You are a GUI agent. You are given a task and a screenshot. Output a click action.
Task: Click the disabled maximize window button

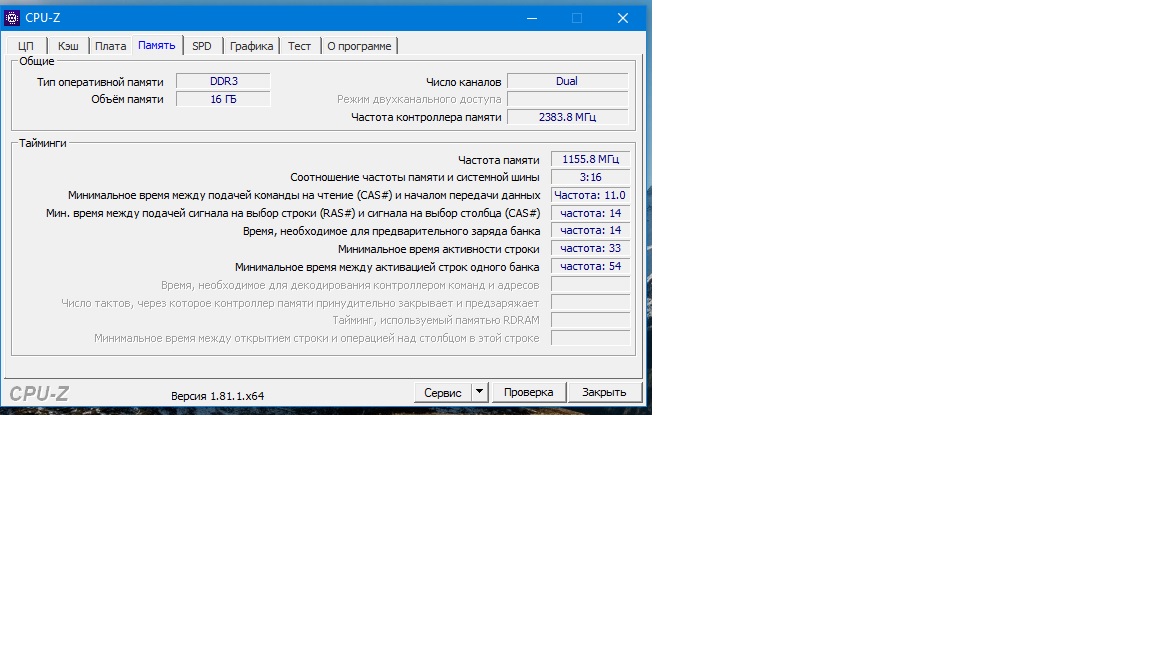point(577,18)
